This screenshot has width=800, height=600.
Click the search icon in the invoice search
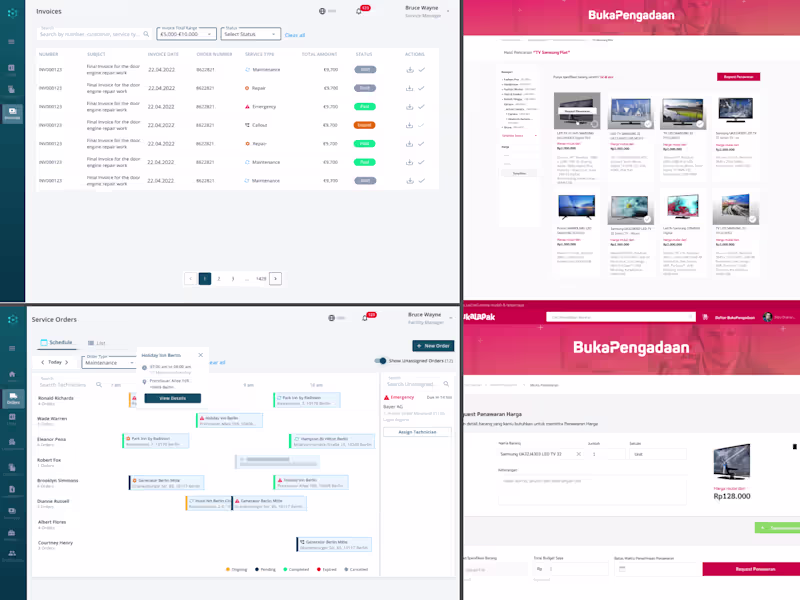[146, 34]
